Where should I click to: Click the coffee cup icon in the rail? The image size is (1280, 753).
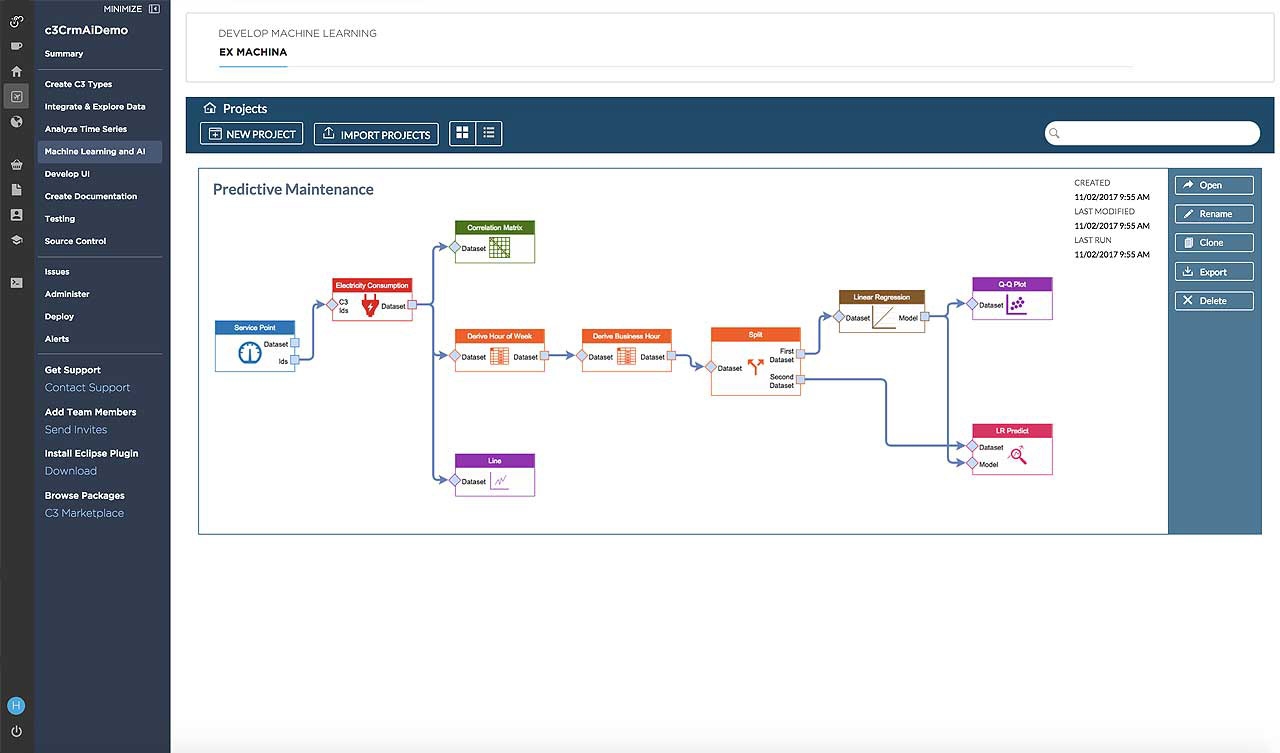pos(16,46)
